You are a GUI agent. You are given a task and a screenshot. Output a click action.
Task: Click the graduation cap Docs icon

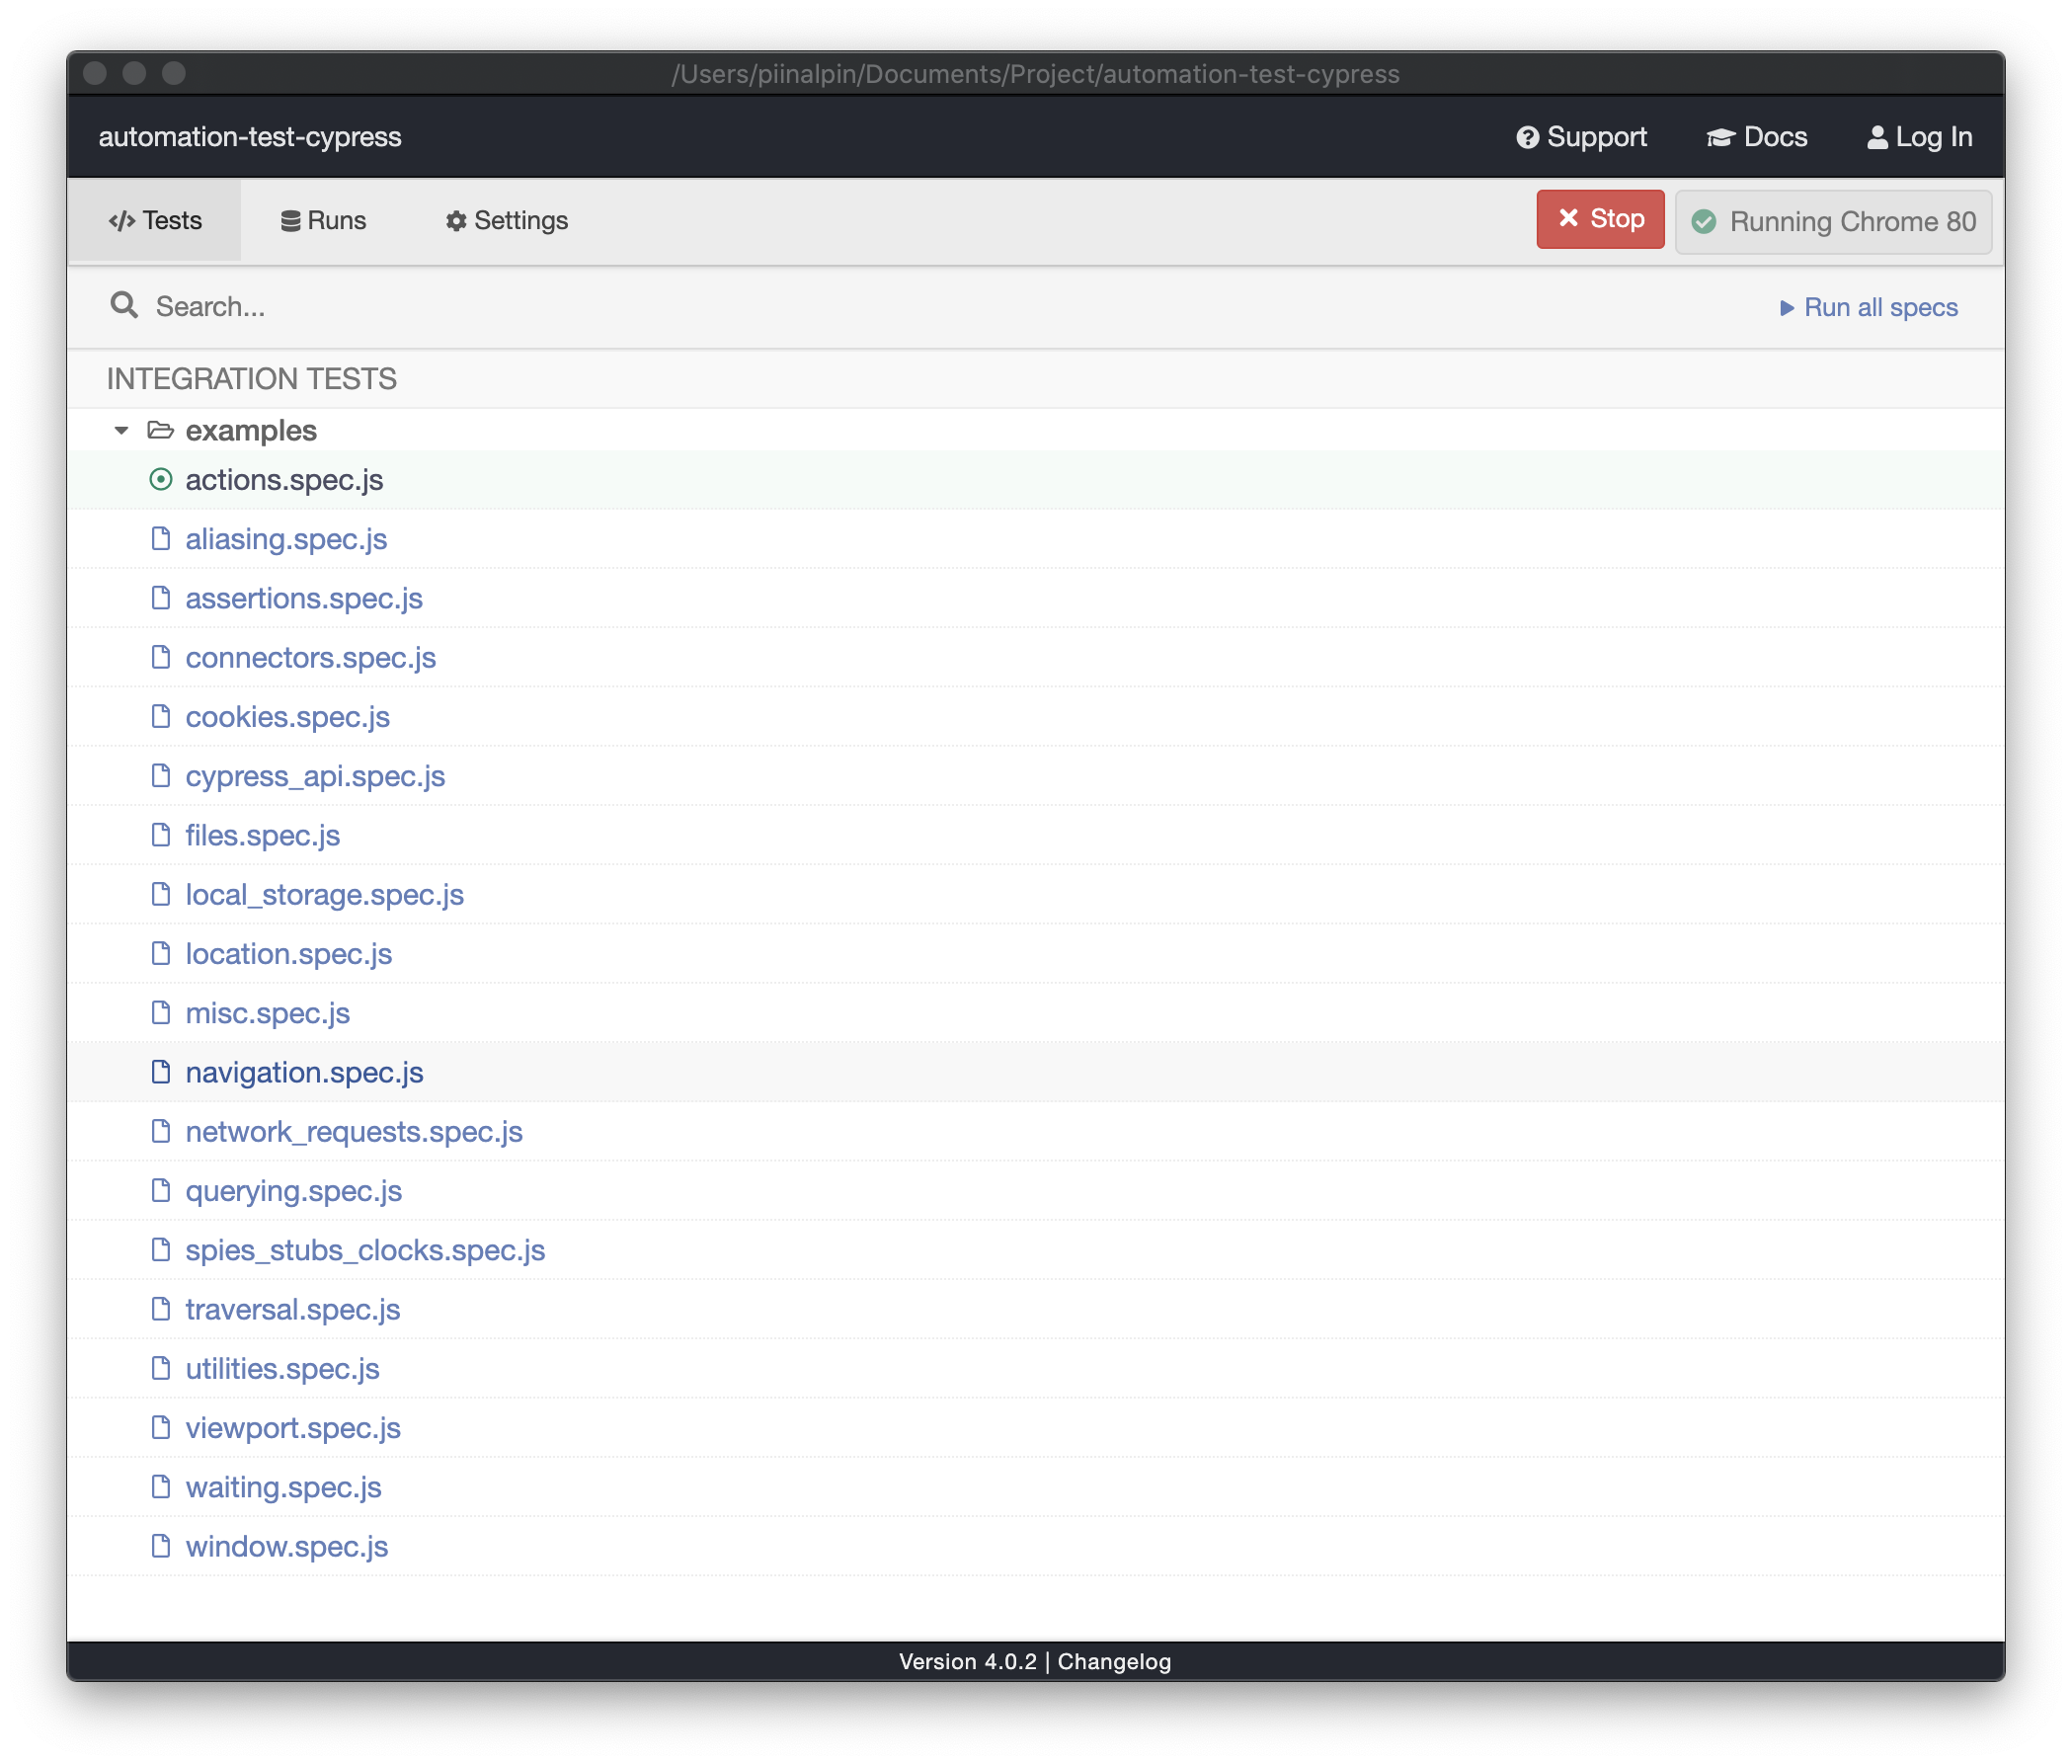1720,137
